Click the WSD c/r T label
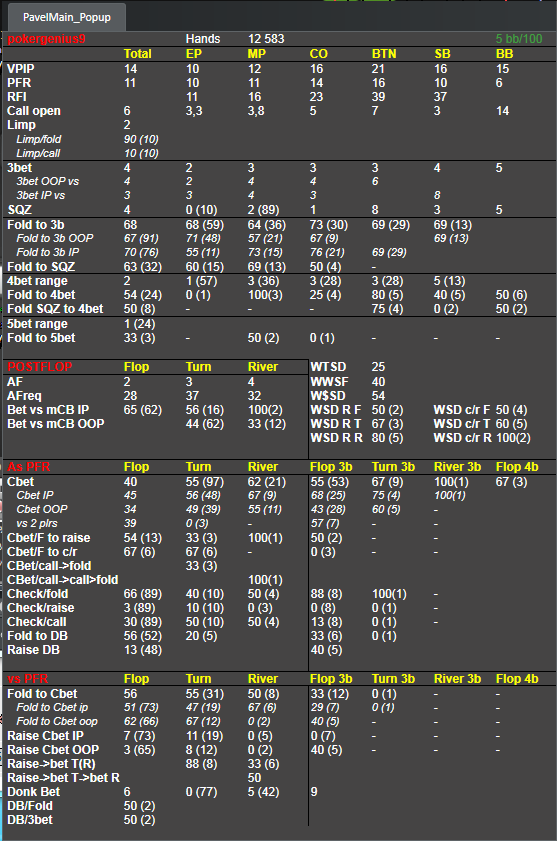This screenshot has width=557, height=841. 461,423
